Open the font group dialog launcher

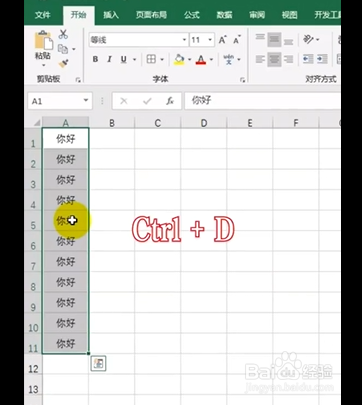point(243,80)
